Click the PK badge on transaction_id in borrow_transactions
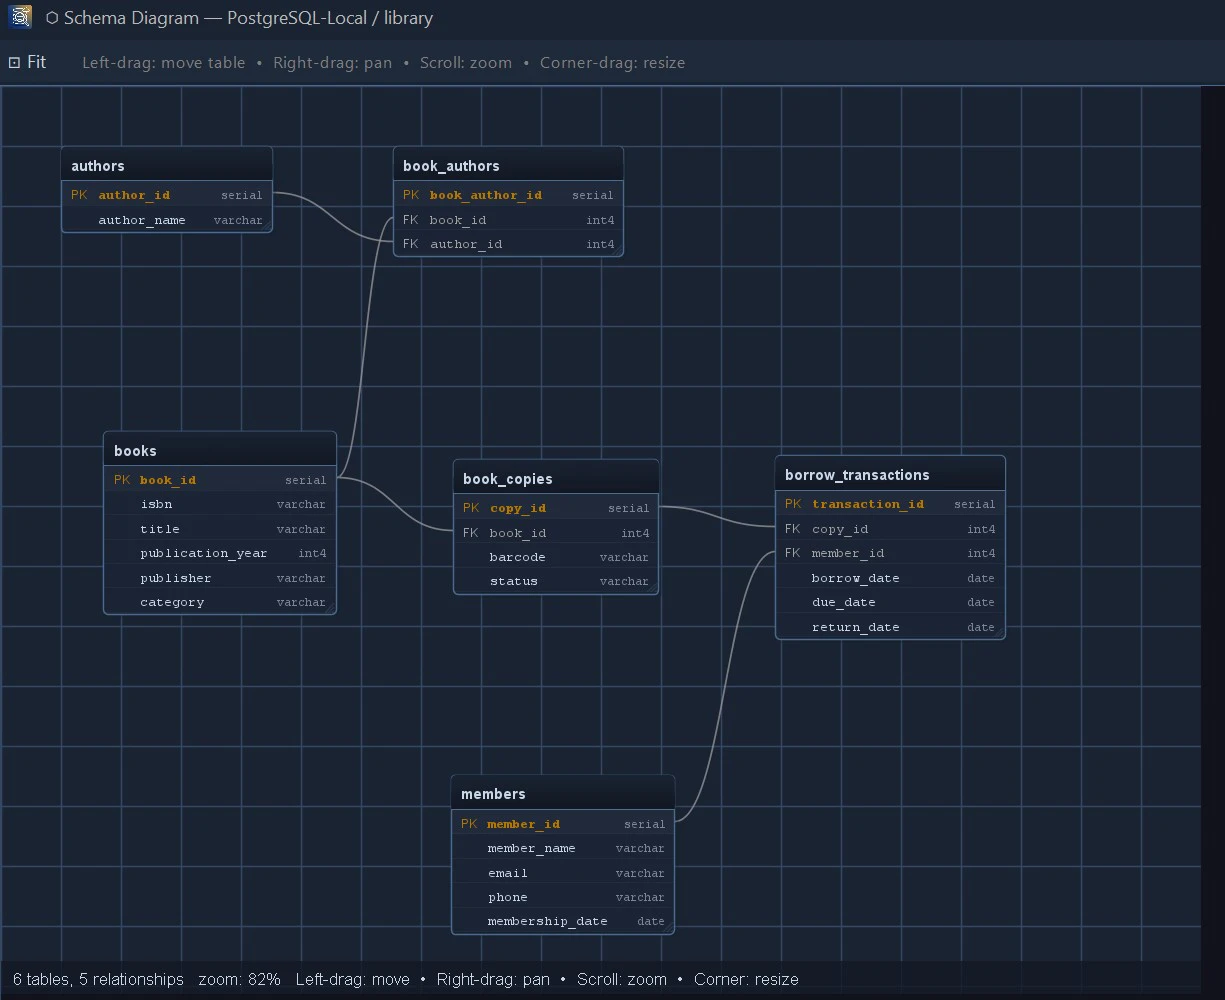 pyautogui.click(x=792, y=504)
